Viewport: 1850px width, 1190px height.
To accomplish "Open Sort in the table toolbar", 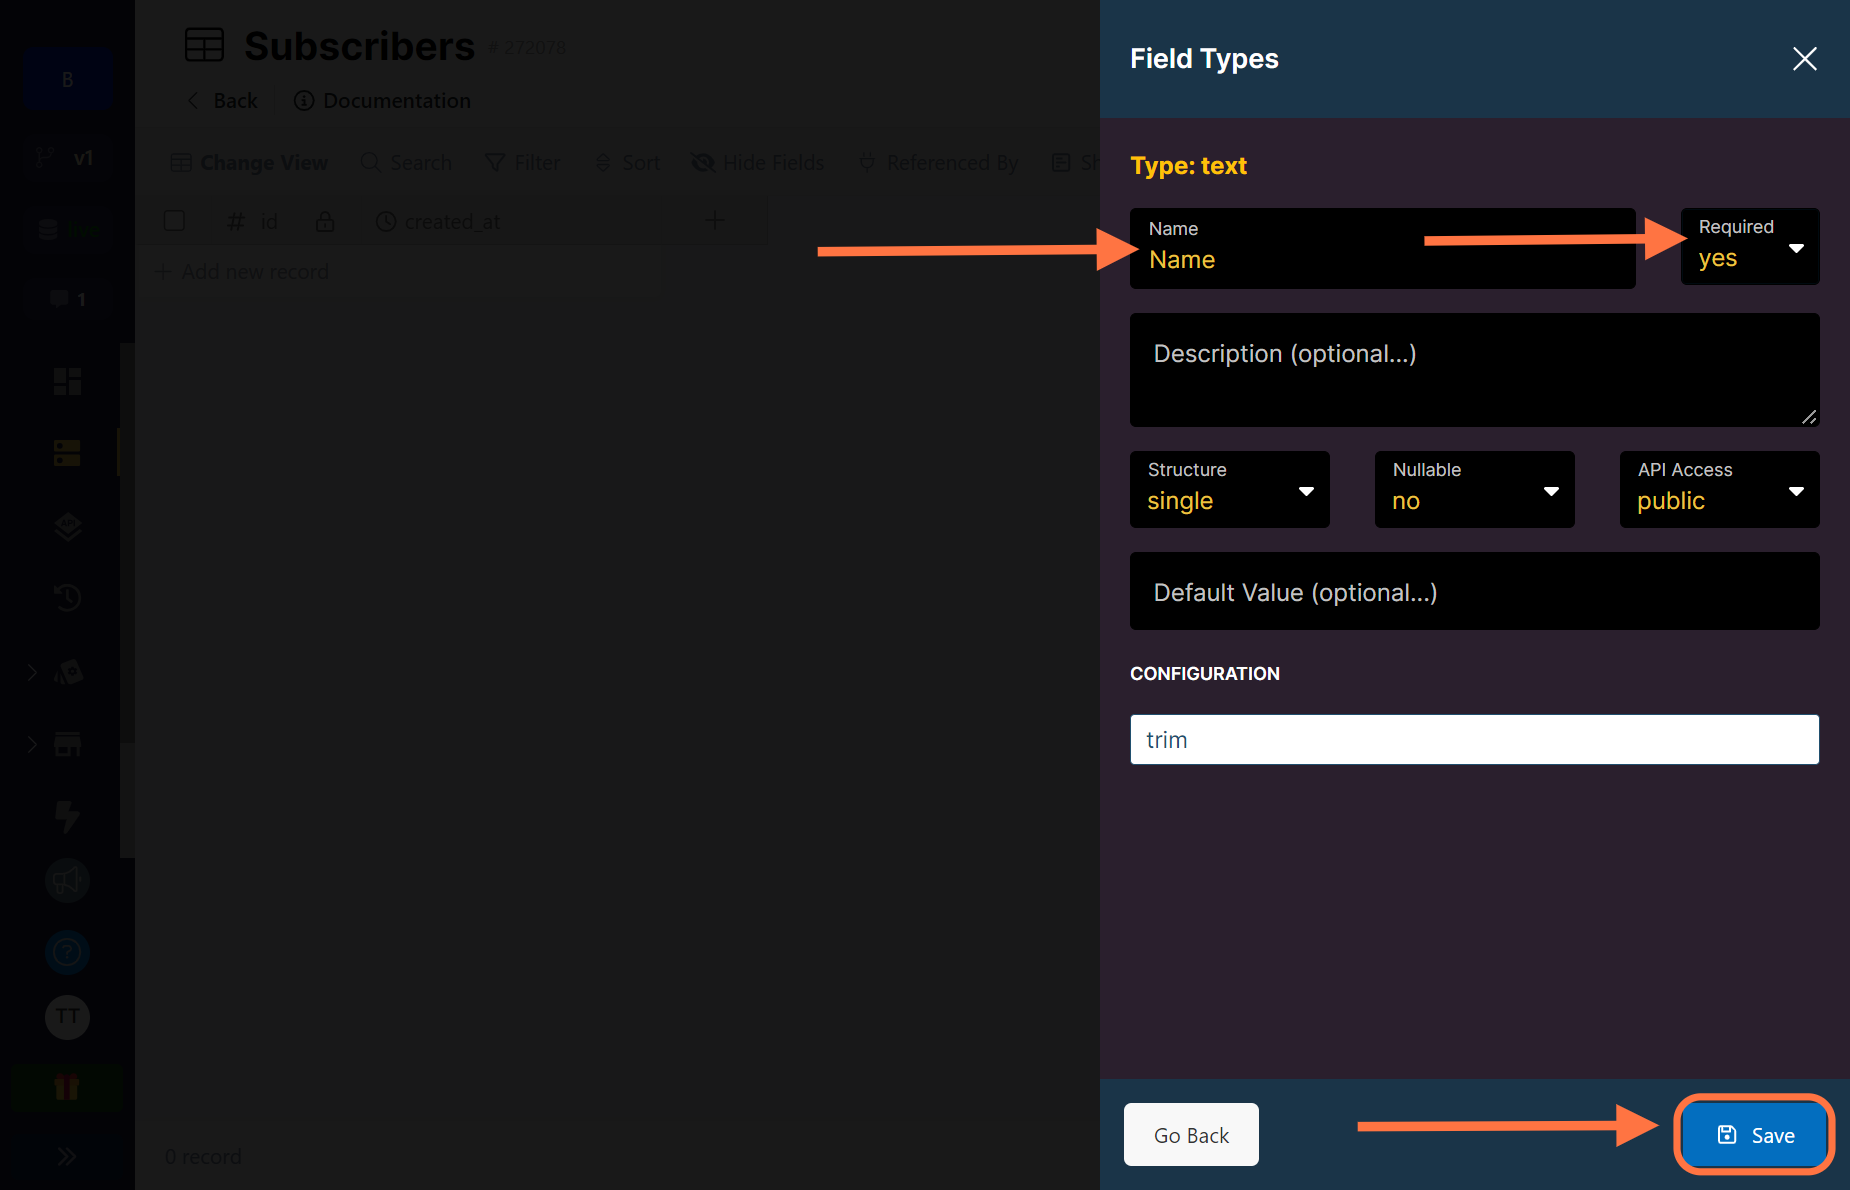I will [627, 163].
